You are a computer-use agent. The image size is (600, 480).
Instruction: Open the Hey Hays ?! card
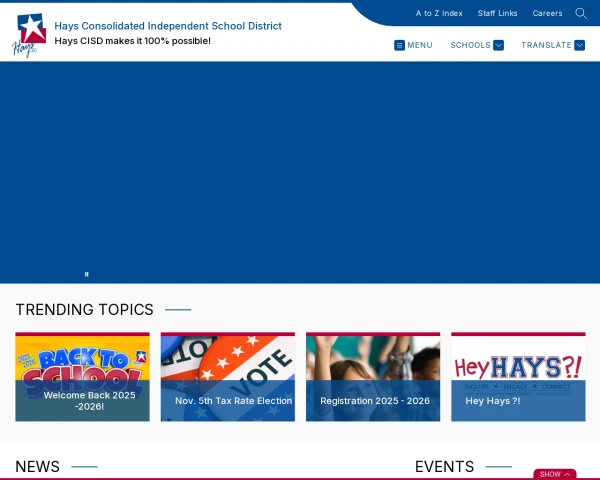coord(518,377)
